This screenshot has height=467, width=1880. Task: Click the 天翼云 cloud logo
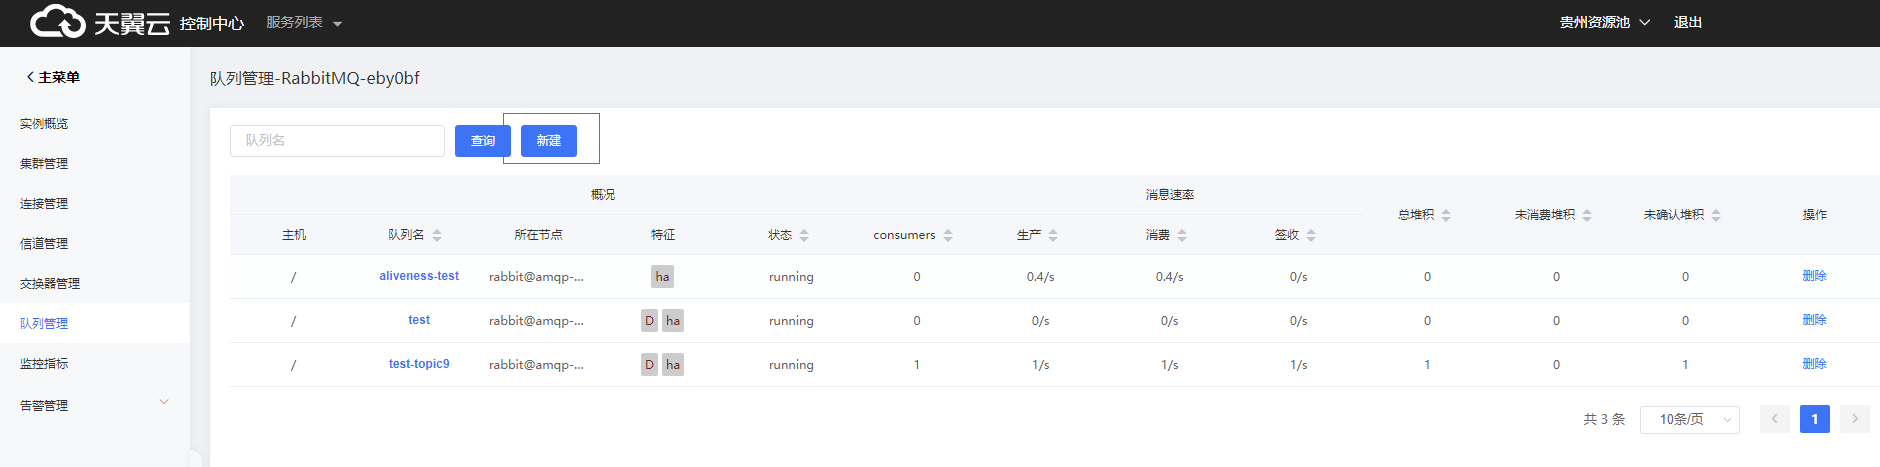pos(99,22)
